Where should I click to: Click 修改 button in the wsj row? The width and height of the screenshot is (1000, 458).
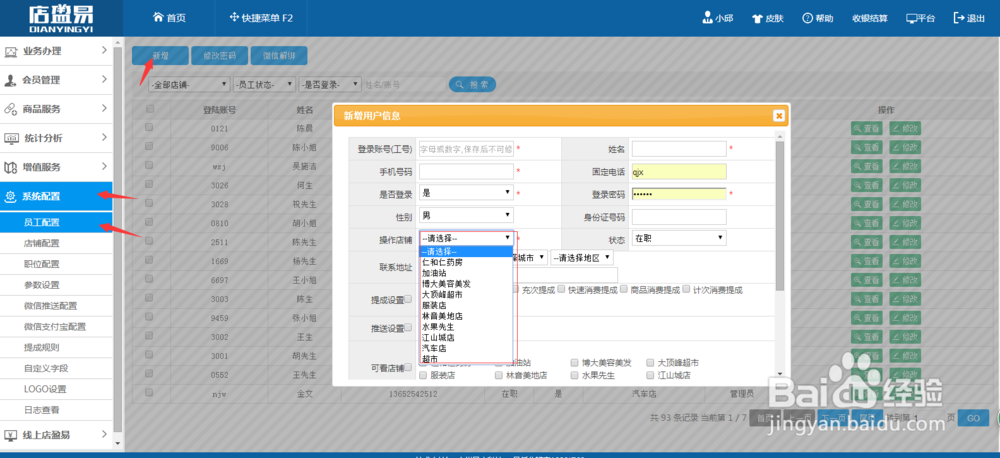pos(906,166)
